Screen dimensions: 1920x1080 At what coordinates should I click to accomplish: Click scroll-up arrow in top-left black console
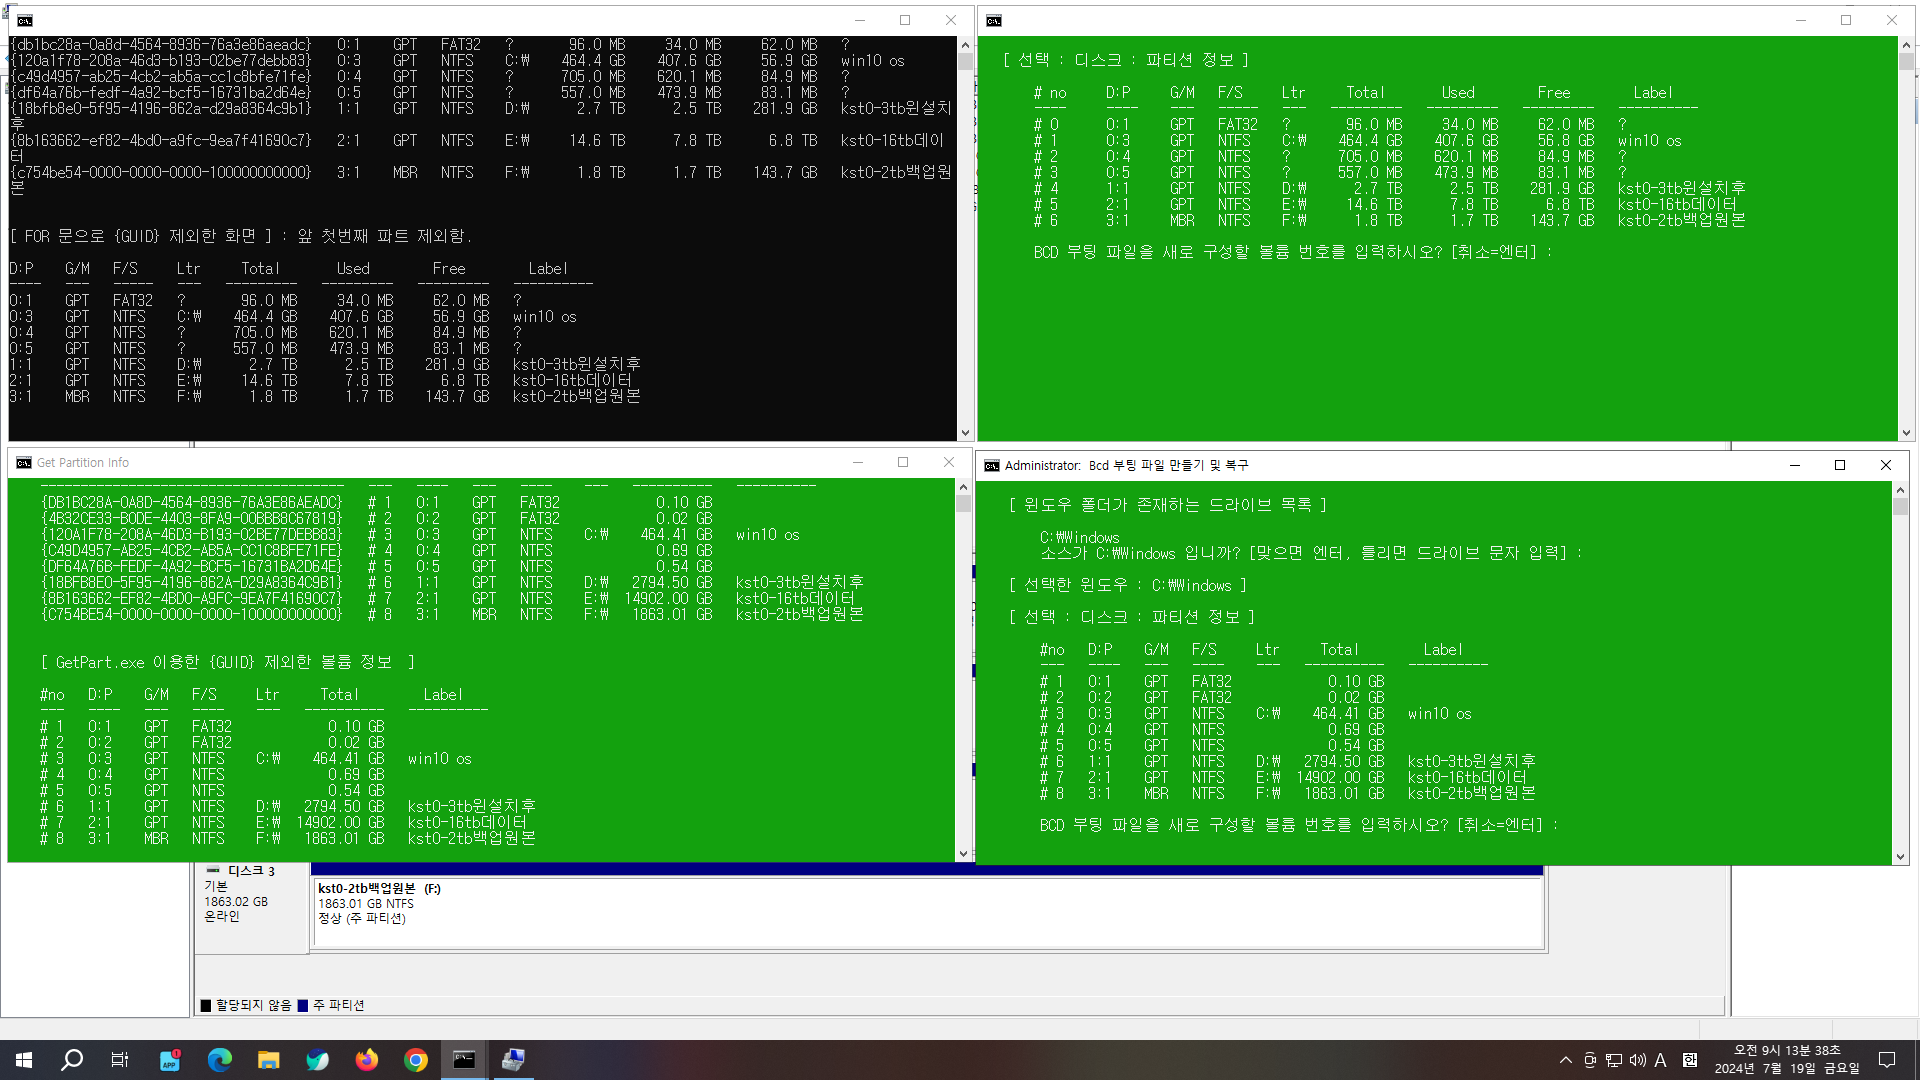click(x=965, y=45)
